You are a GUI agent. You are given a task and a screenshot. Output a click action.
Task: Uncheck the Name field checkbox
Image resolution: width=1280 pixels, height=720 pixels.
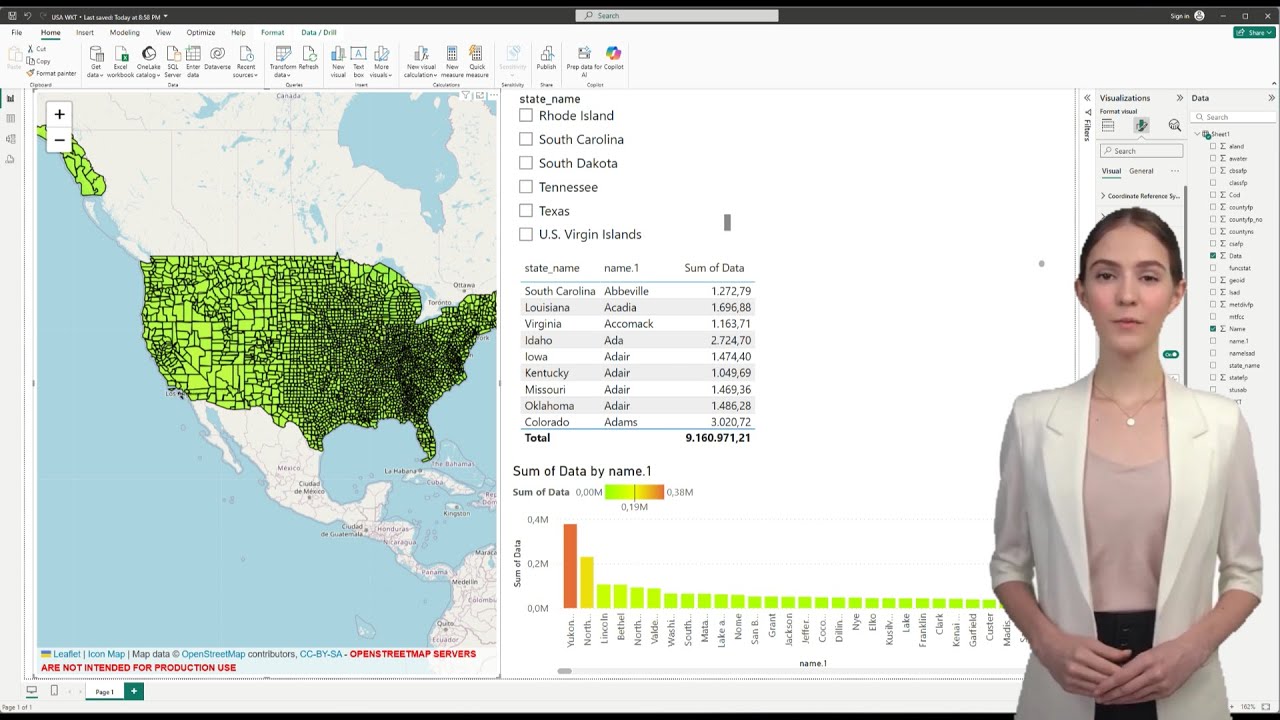click(1213, 328)
